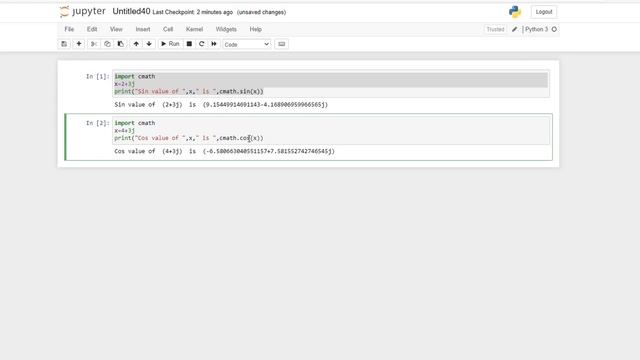Log out with the Logout button
This screenshot has width=640, height=360.
(x=544, y=12)
